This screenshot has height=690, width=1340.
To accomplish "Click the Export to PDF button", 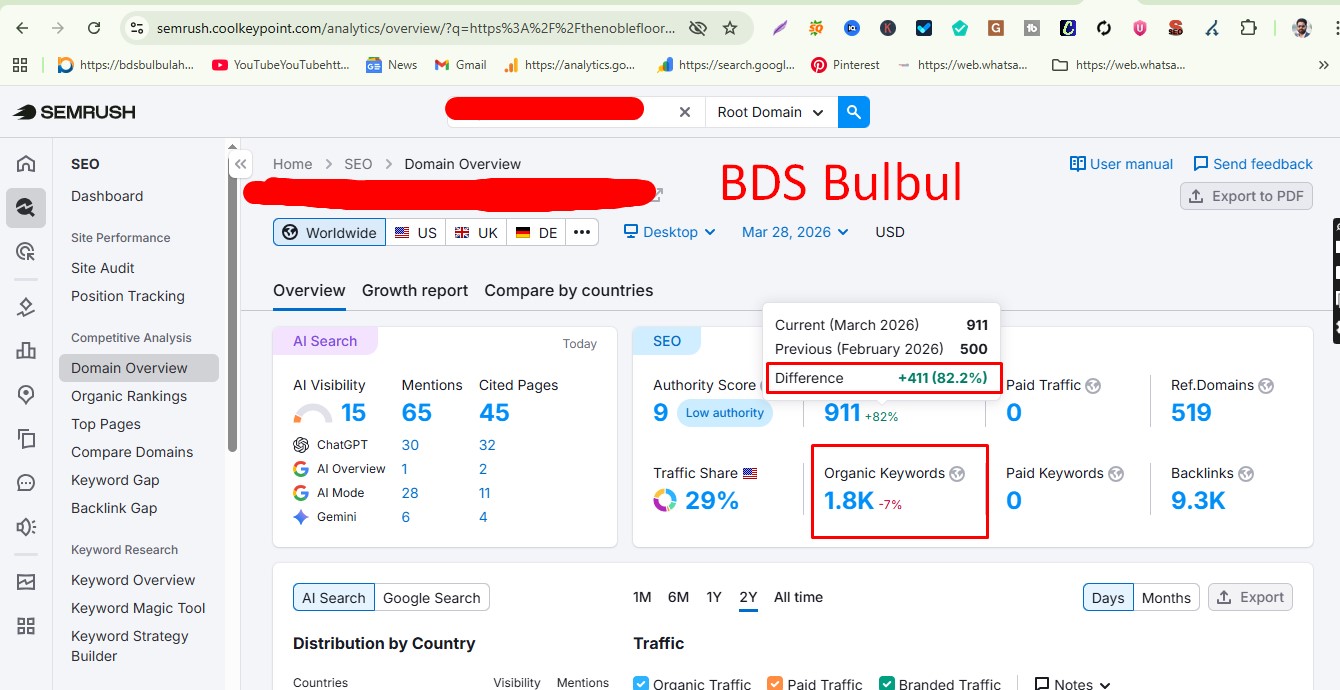I will pyautogui.click(x=1246, y=196).
